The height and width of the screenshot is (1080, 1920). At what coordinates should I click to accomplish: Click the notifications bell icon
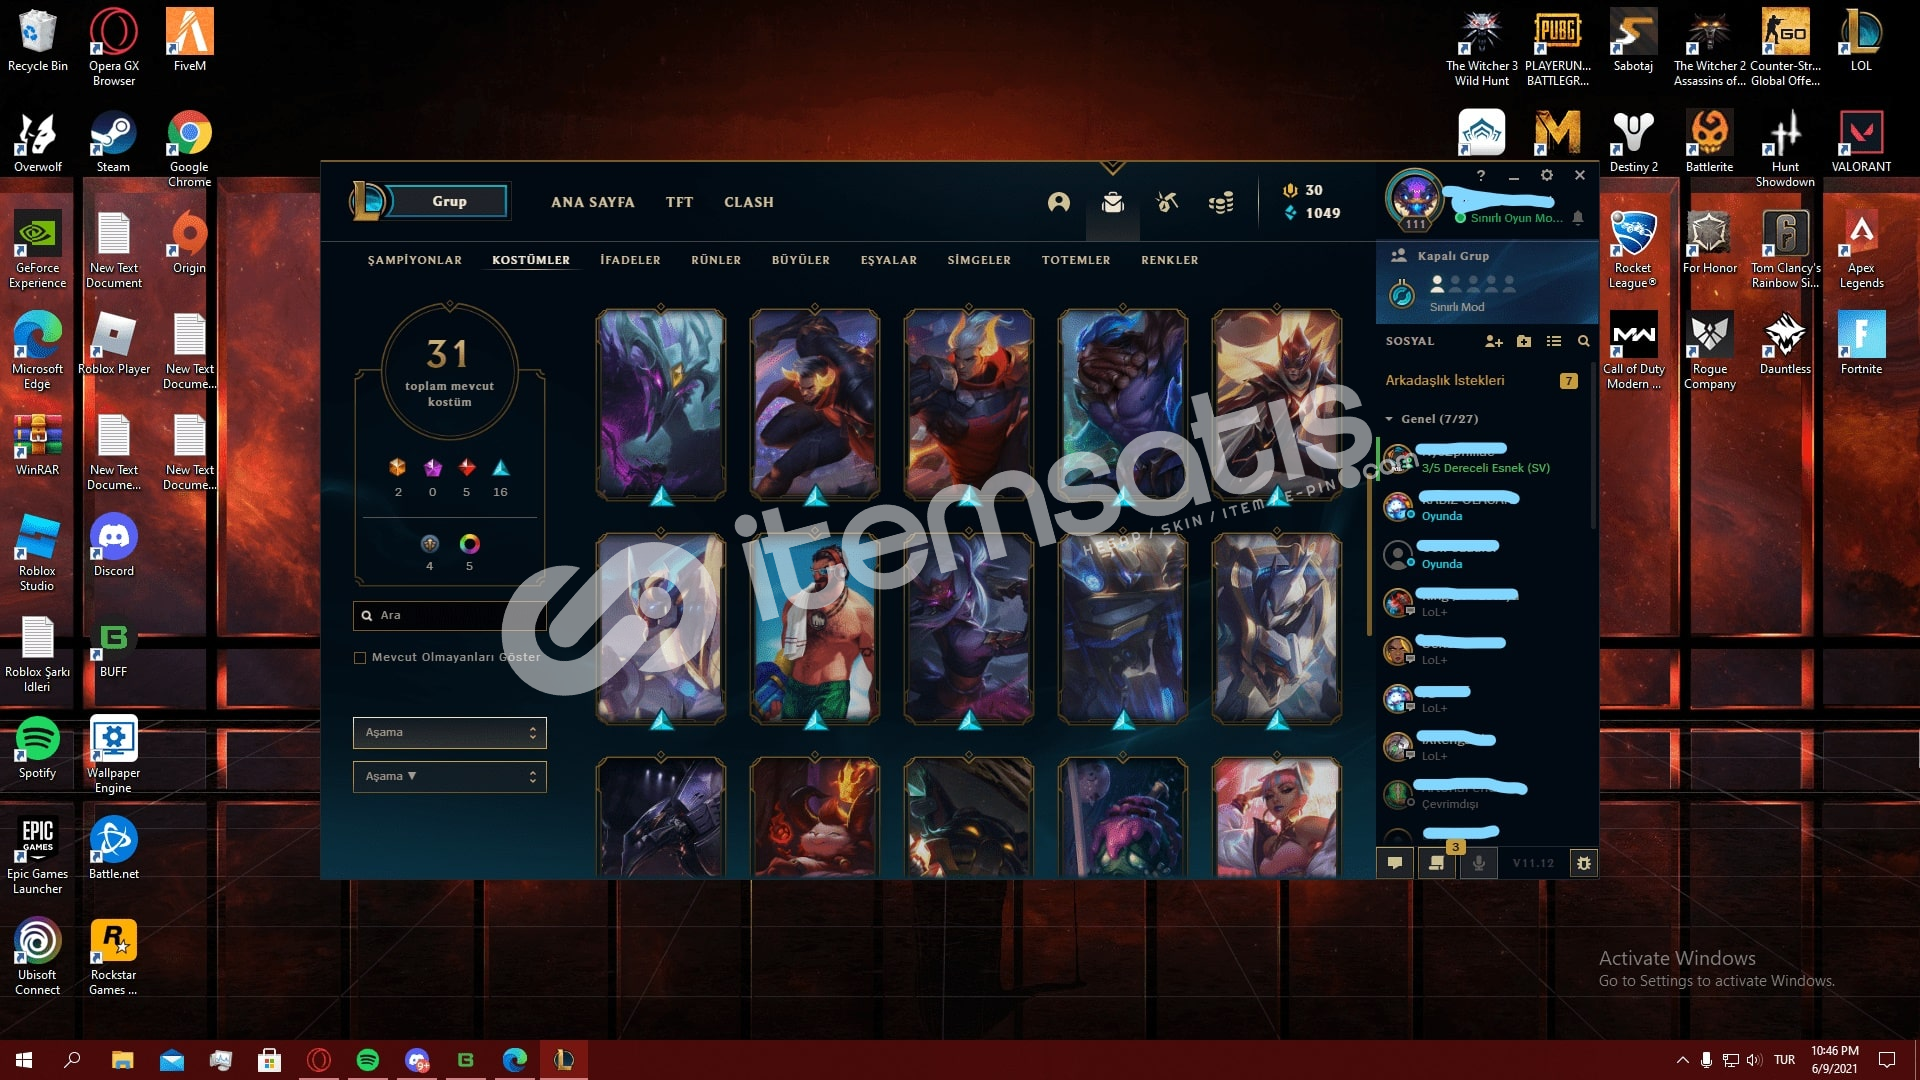point(1578,217)
